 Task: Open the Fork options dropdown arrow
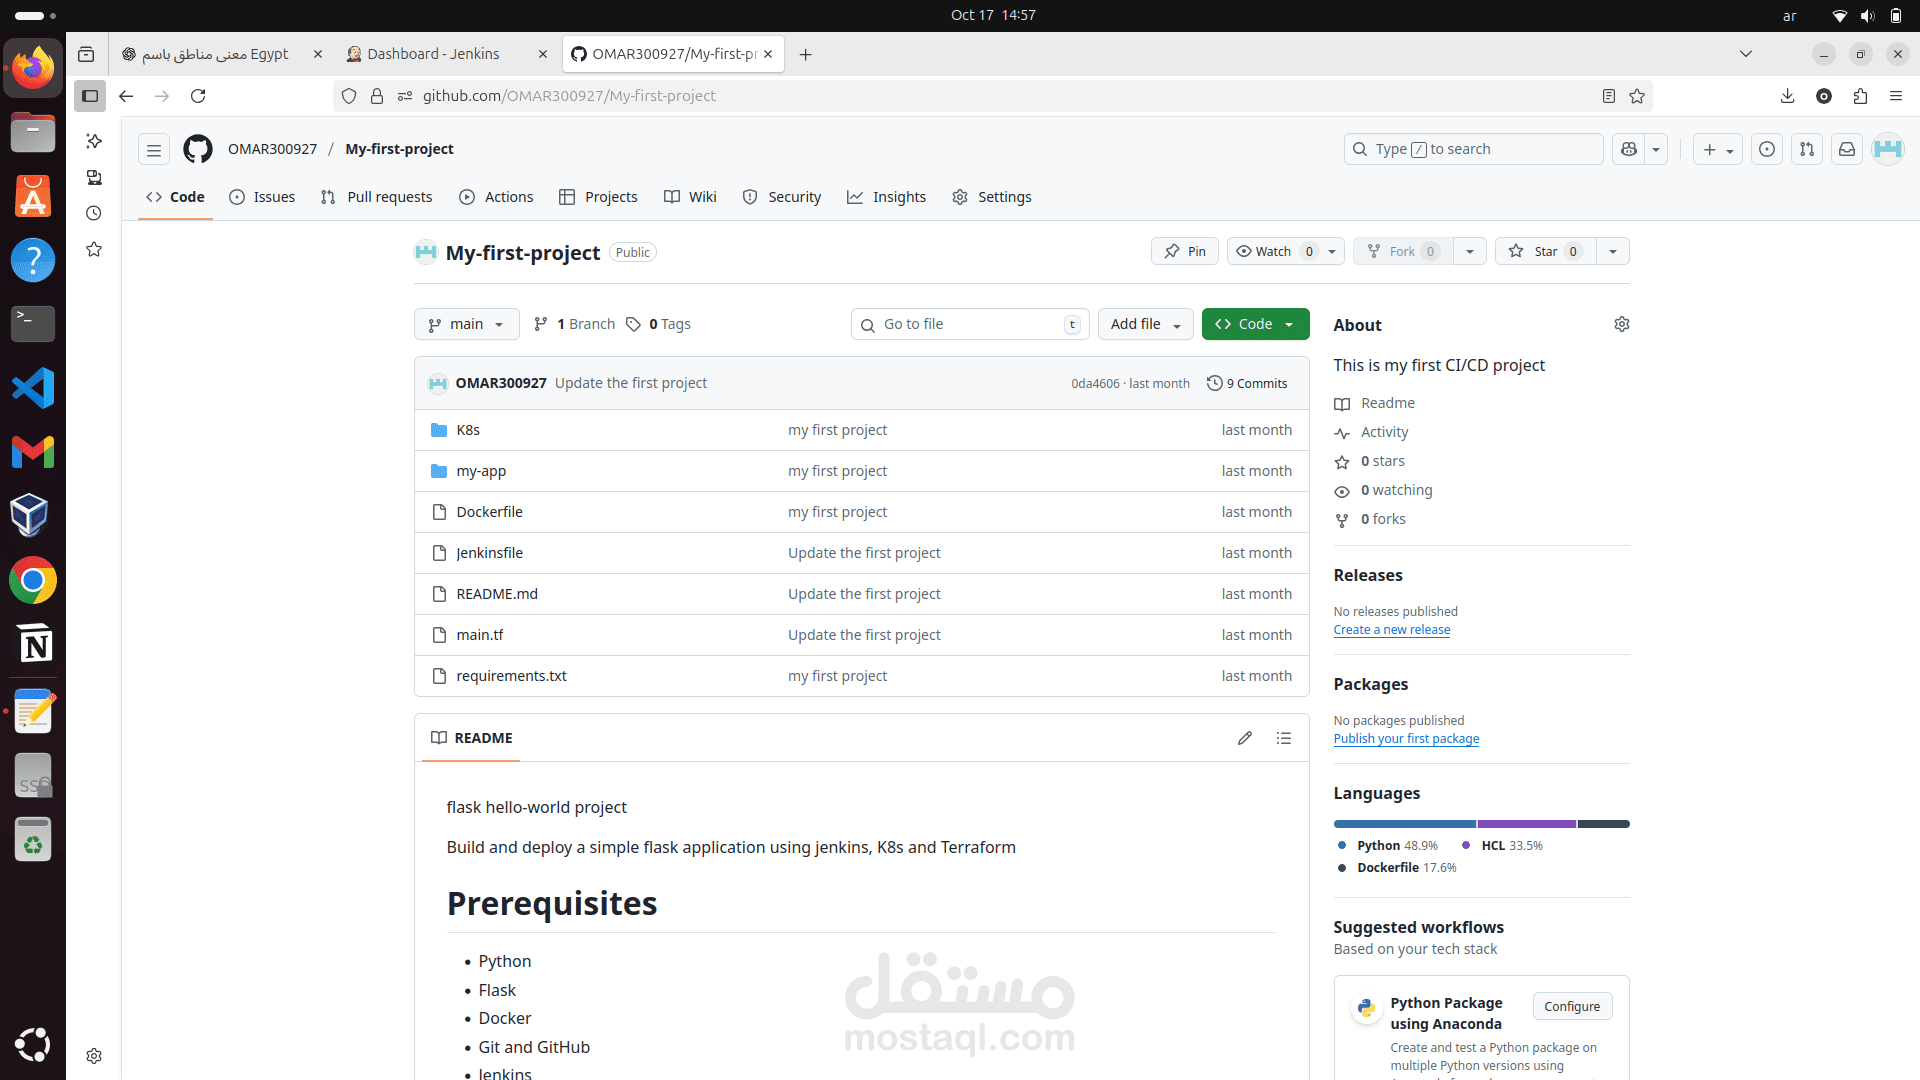coord(1470,251)
